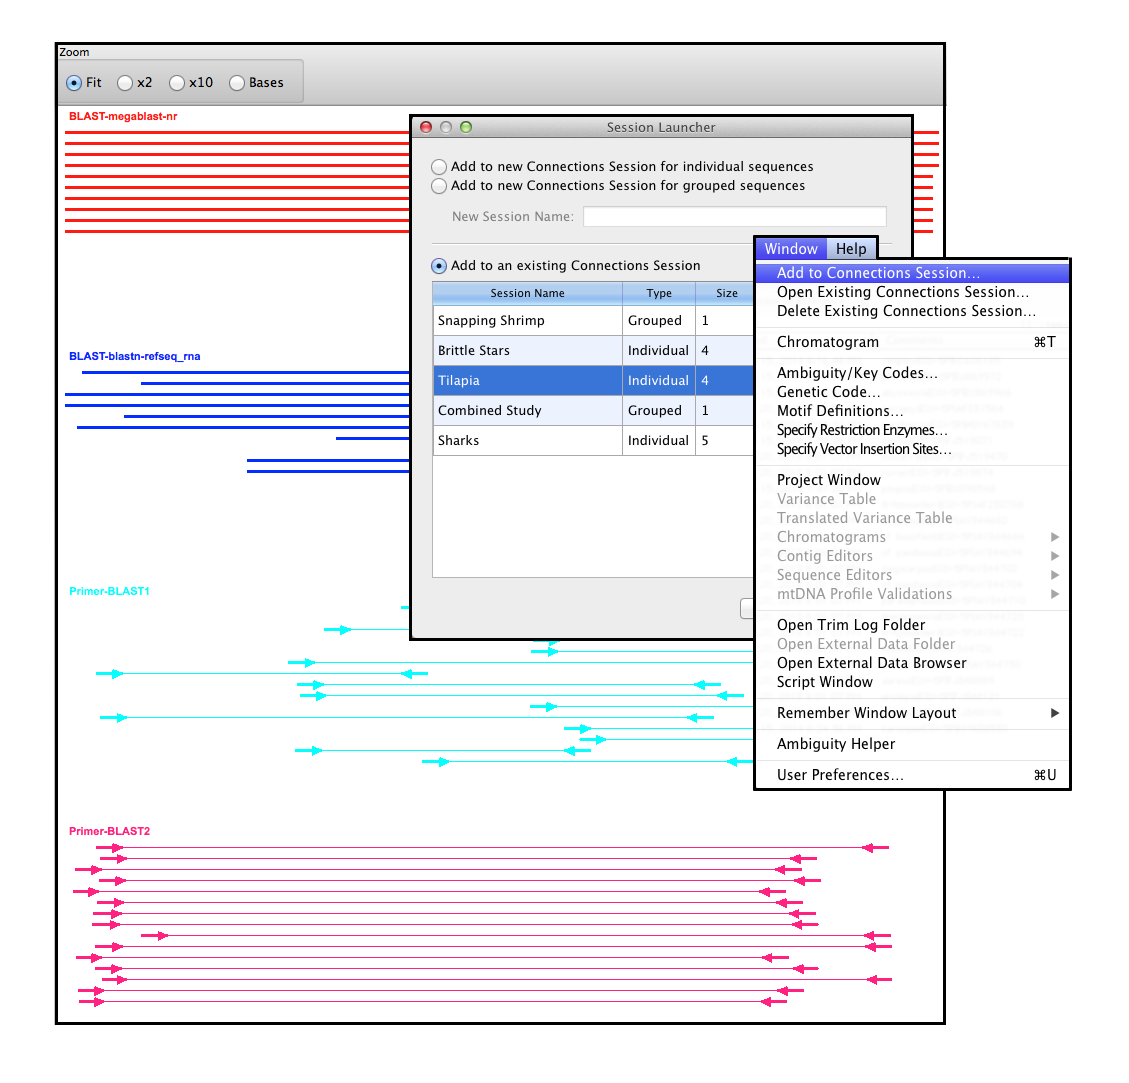The image size is (1129, 1083).
Task: Select the x10 zoom option
Action: click(x=177, y=83)
